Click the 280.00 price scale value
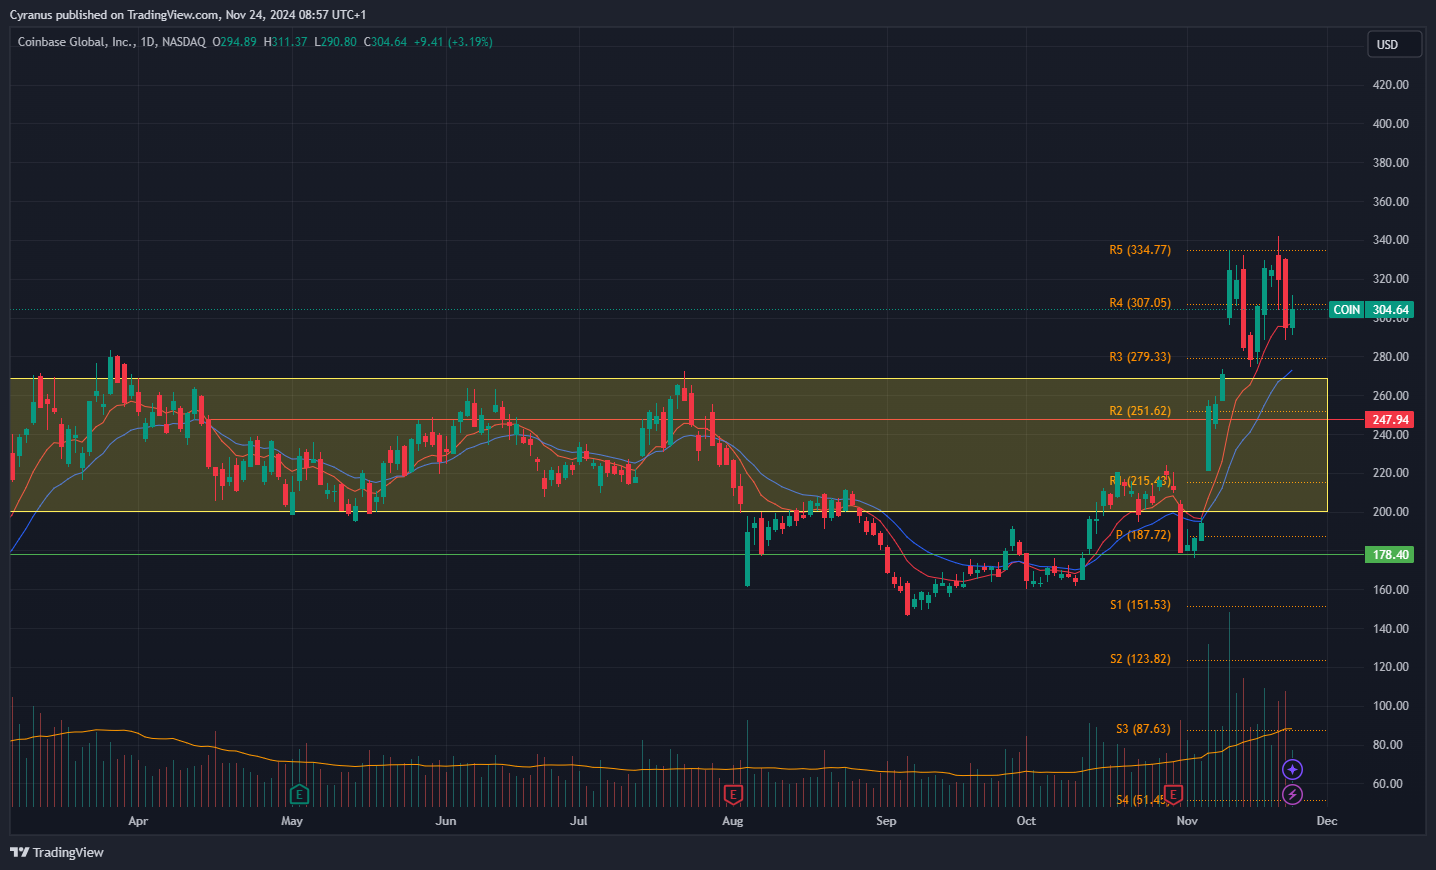 tap(1390, 357)
